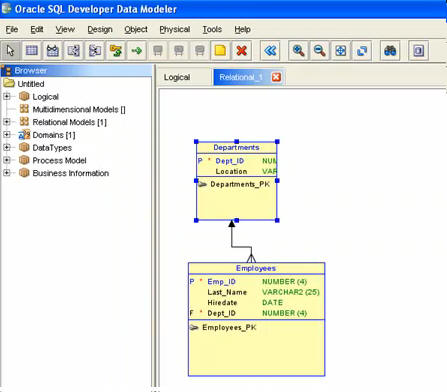This screenshot has height=392, width=447.
Task: Click the Departments table title
Action: point(236,147)
